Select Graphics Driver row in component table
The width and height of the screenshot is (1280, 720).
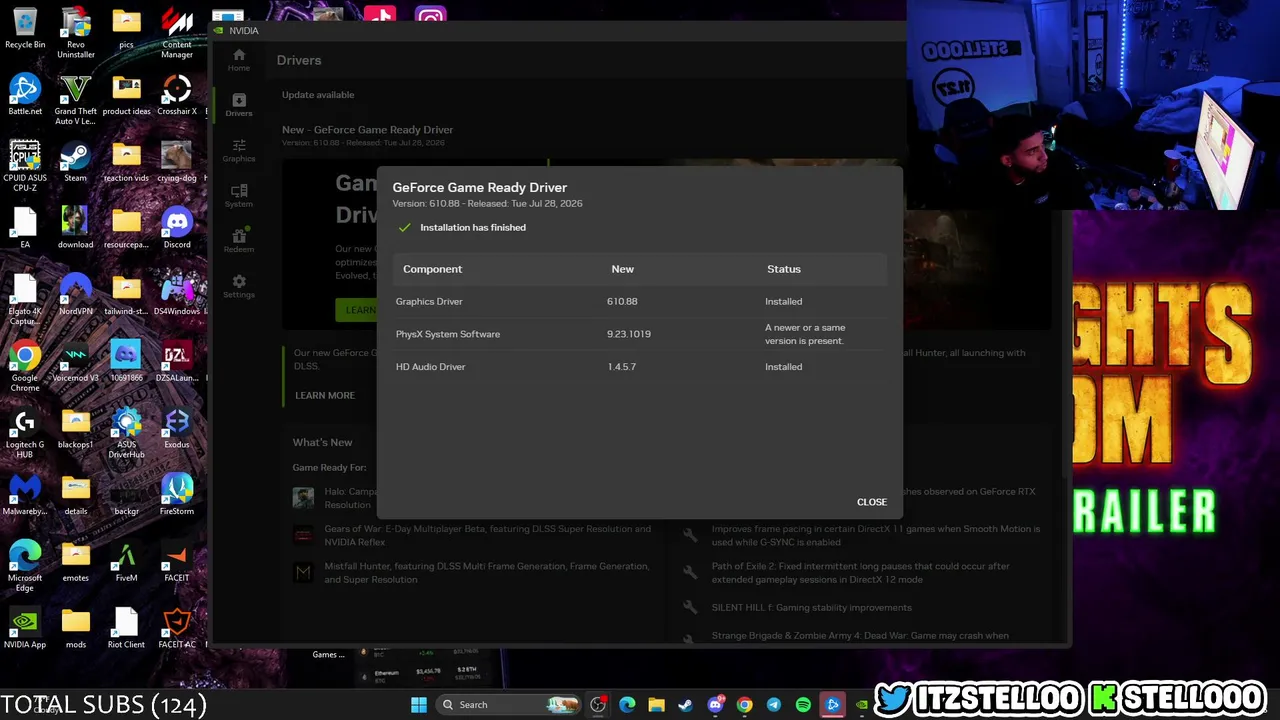(x=640, y=301)
